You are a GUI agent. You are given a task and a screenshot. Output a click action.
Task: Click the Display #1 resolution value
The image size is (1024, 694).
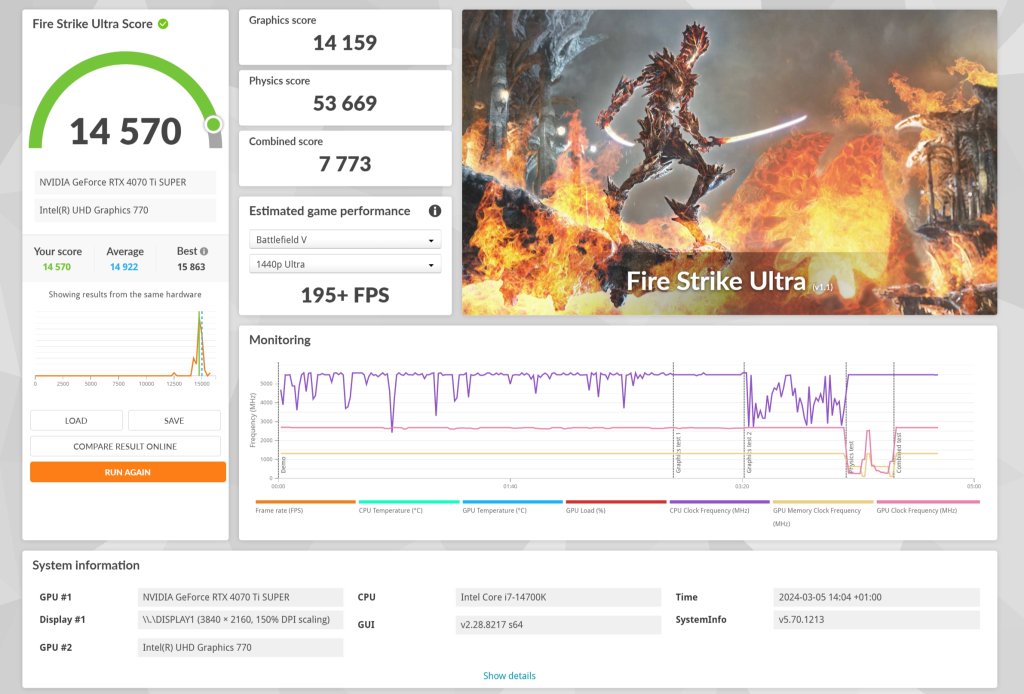point(240,620)
